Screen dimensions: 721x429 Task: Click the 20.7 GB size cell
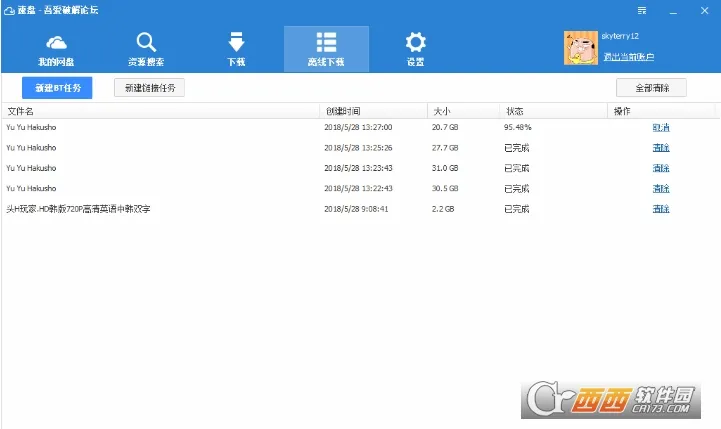445,127
